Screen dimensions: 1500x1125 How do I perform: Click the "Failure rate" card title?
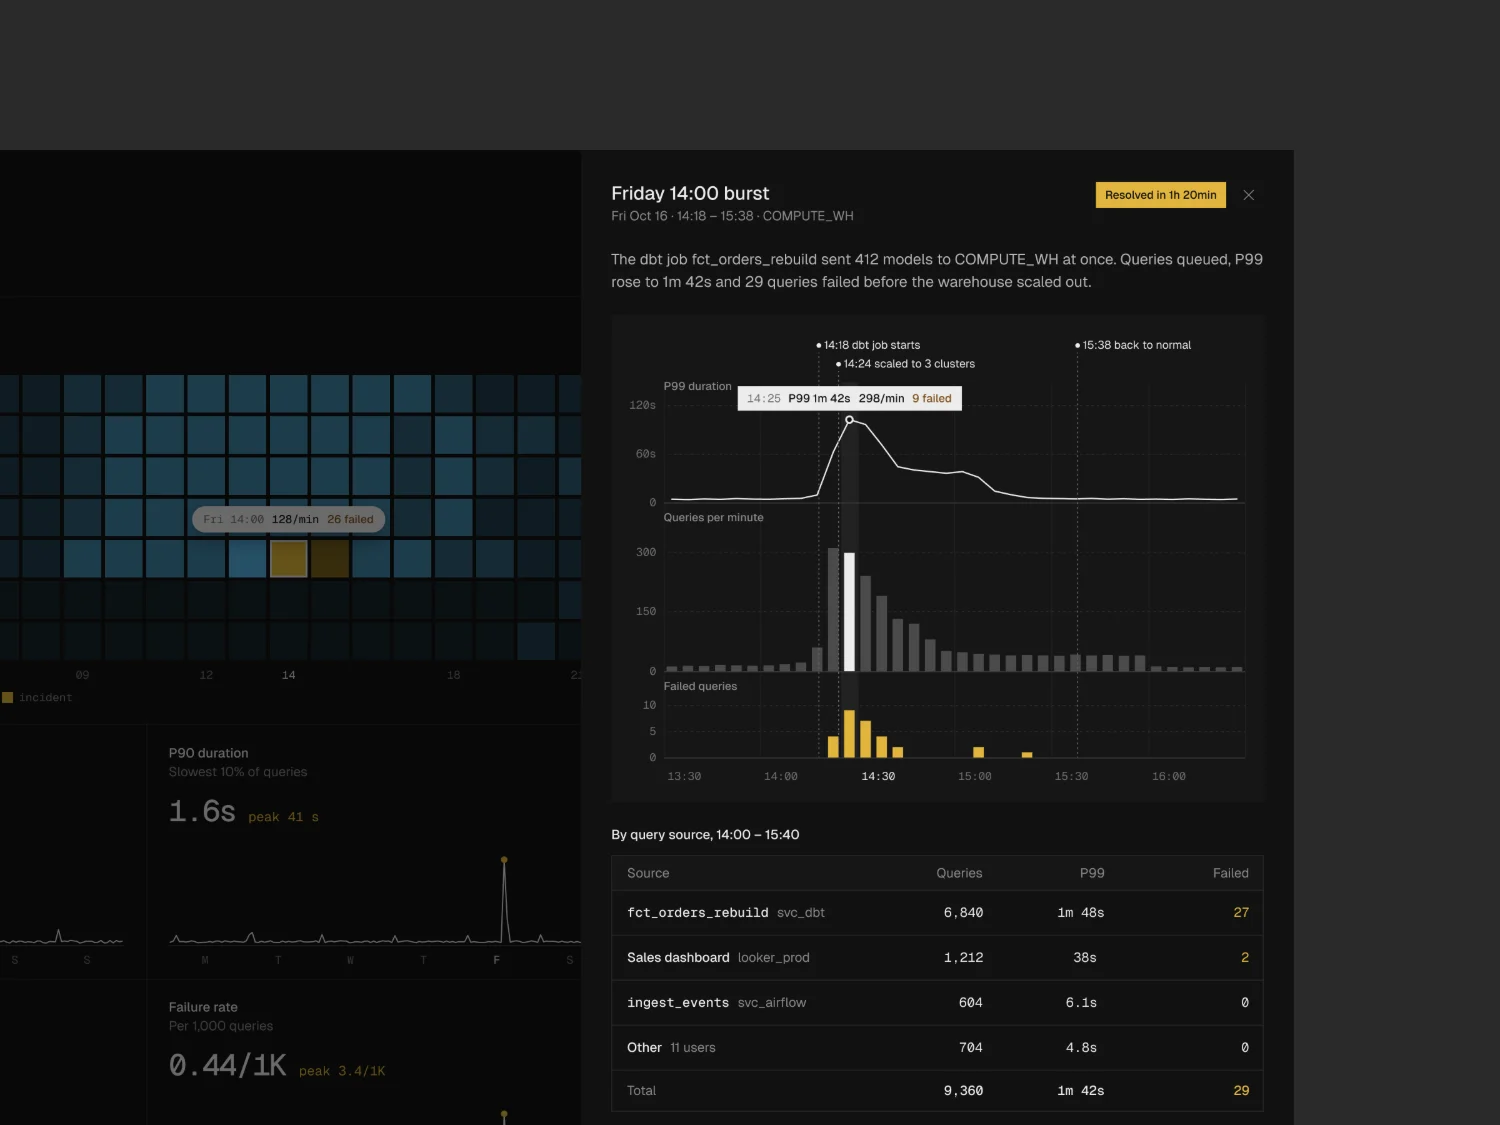coord(203,1007)
